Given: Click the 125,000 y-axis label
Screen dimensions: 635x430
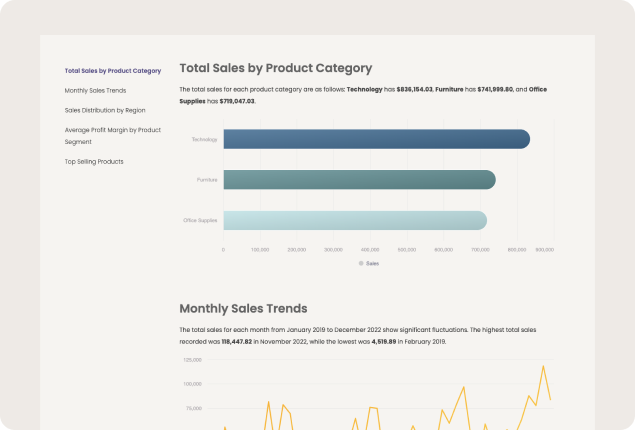Looking at the screenshot, I should click(192, 359).
